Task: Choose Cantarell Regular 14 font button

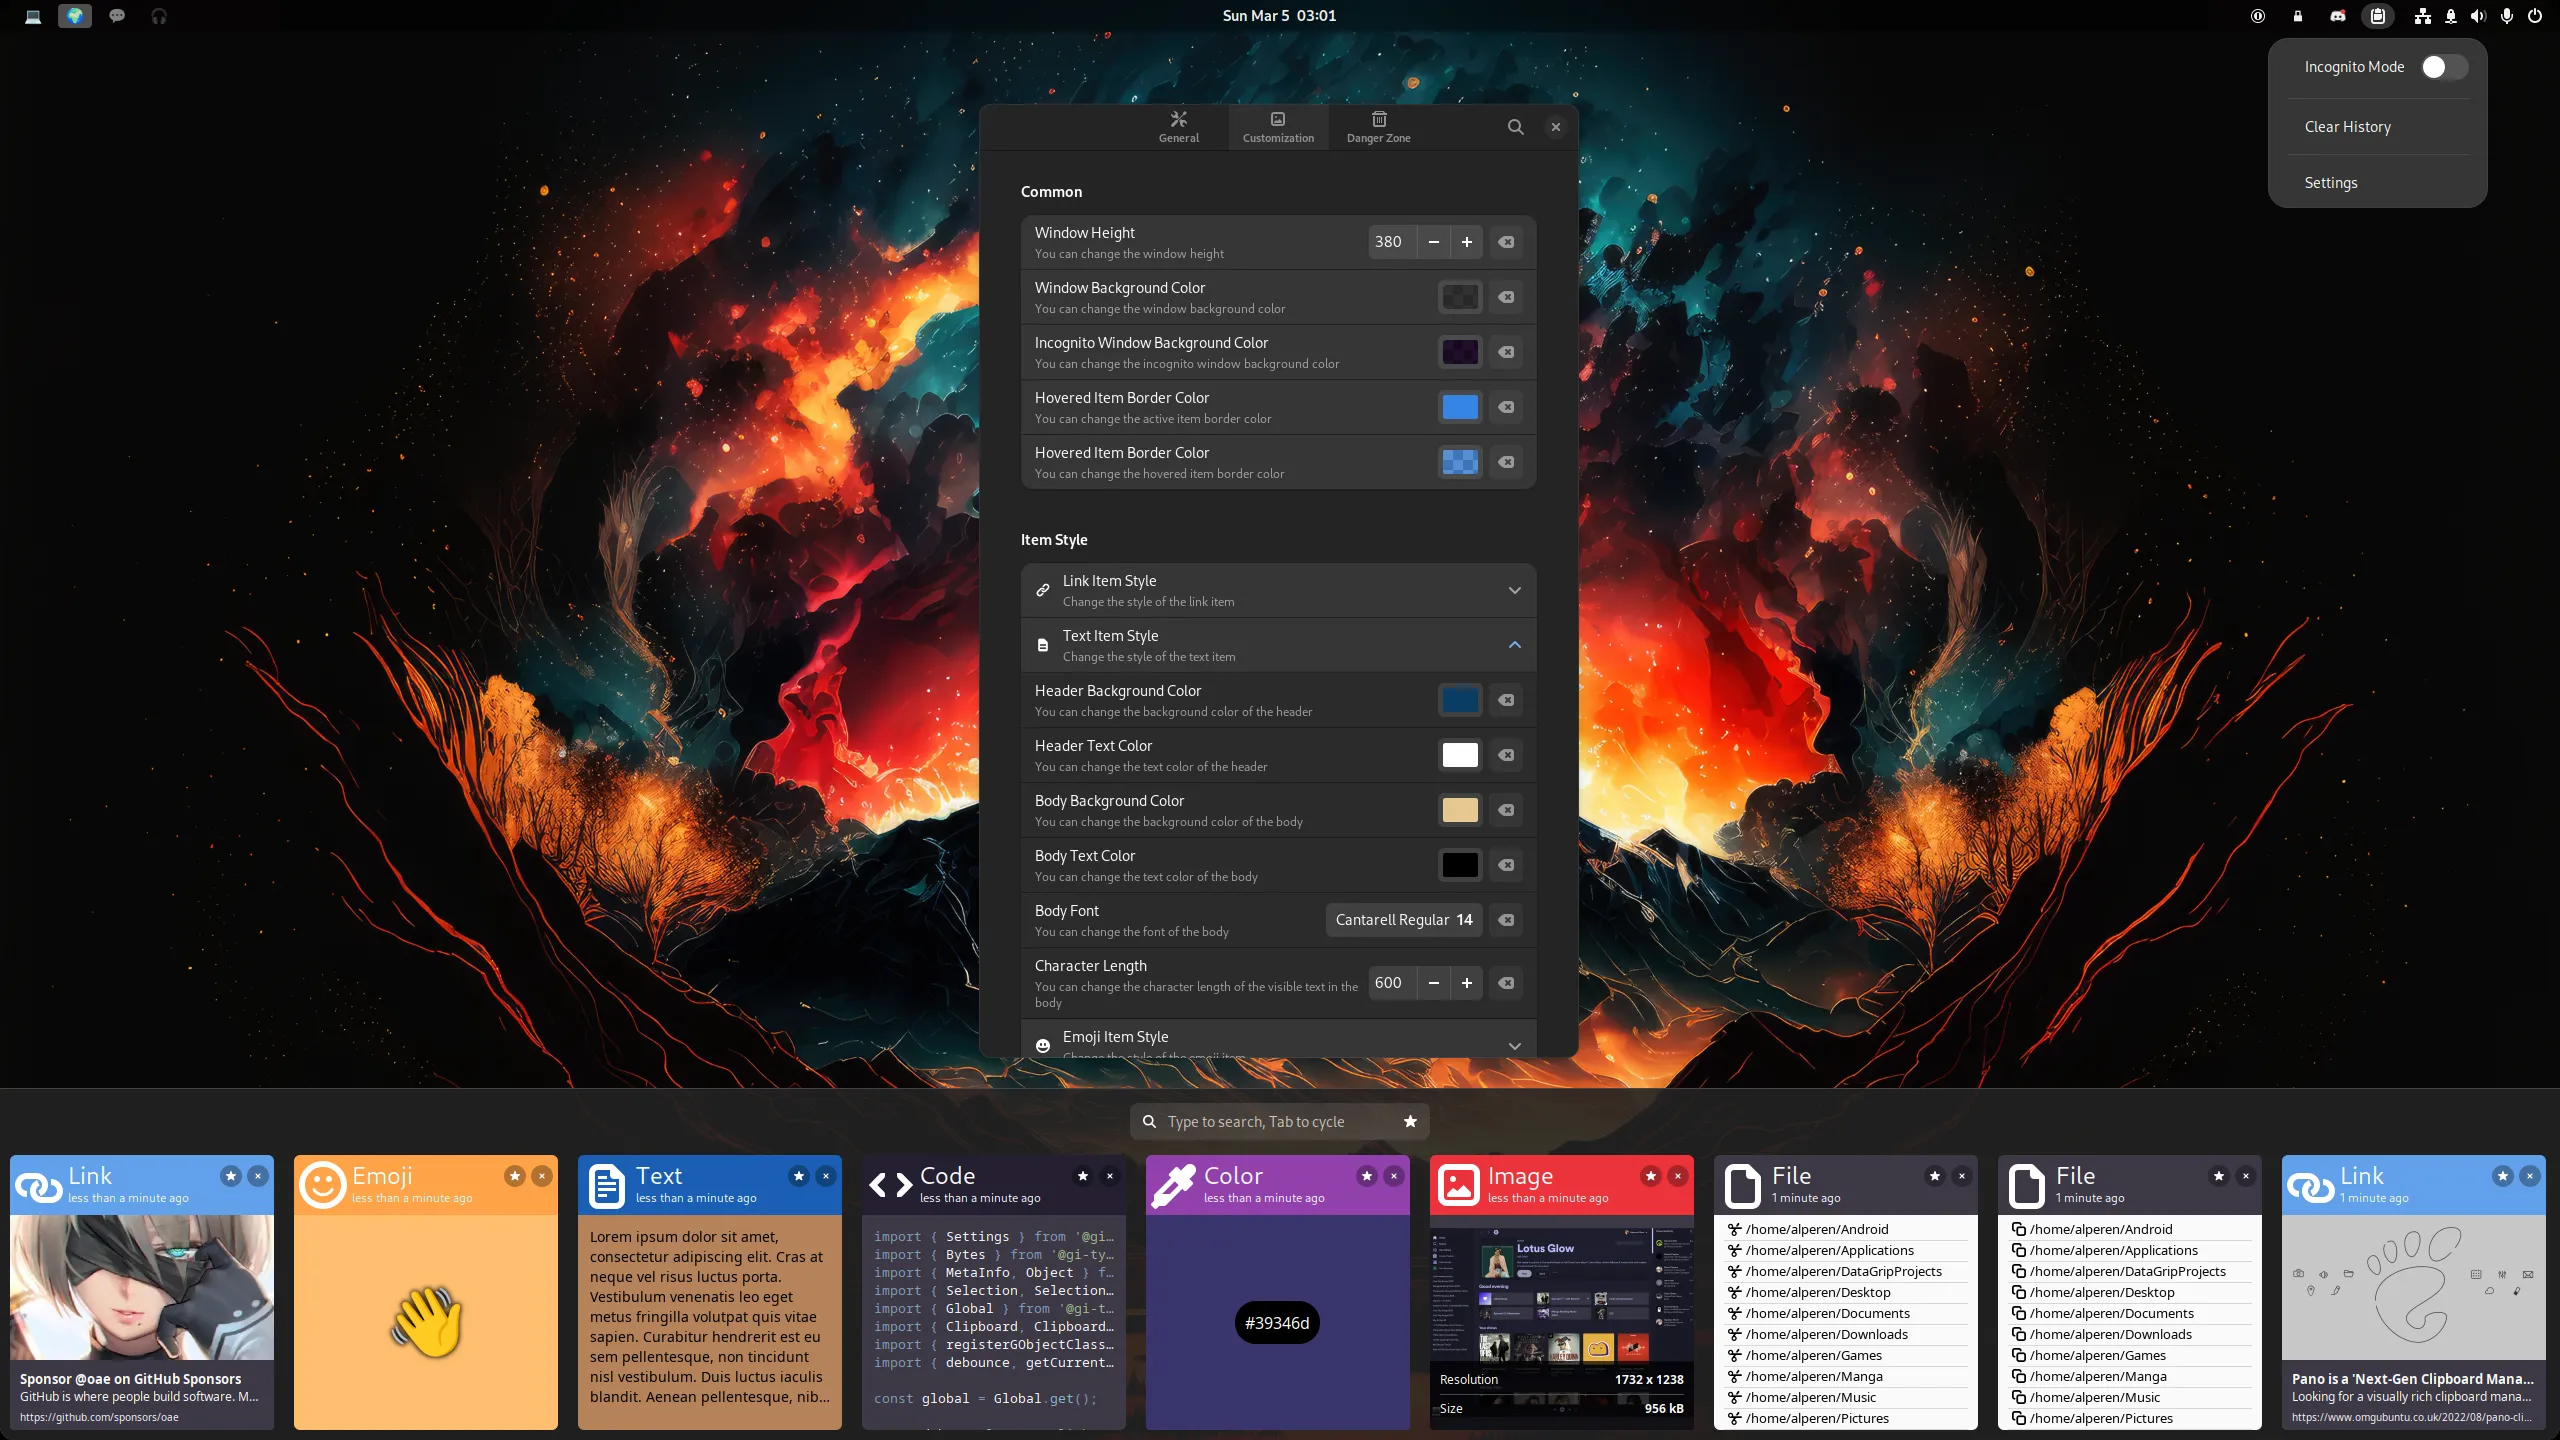Action: tap(1403, 920)
